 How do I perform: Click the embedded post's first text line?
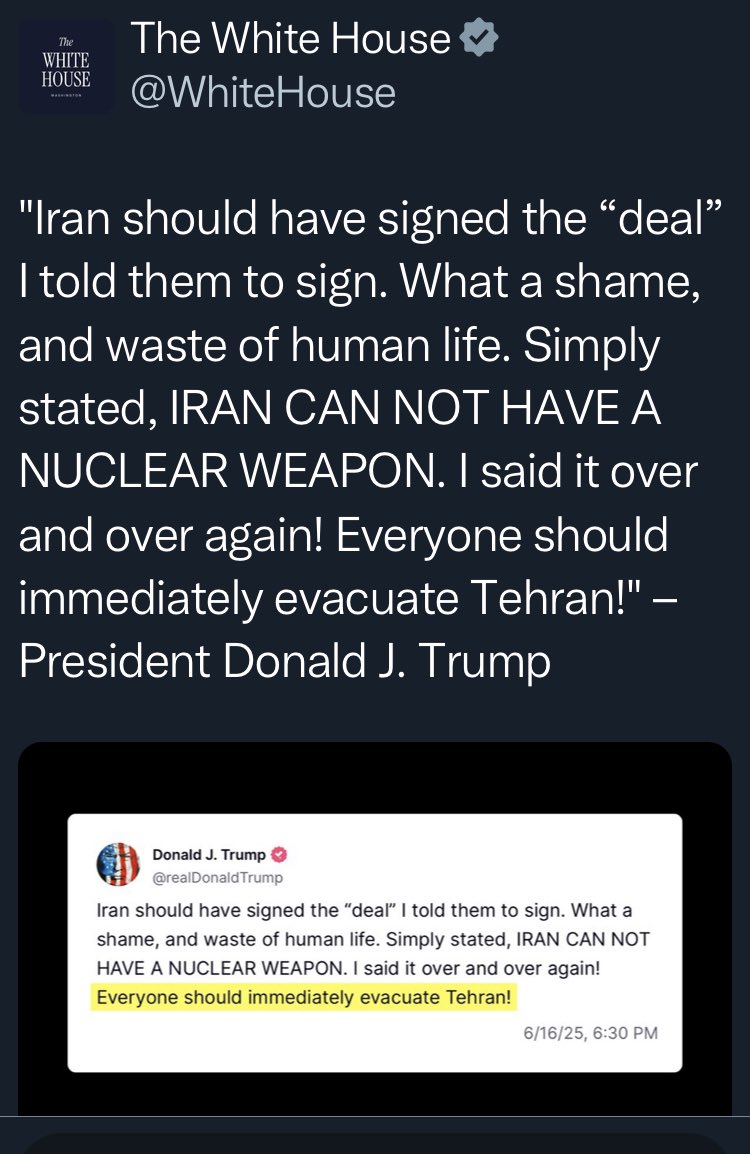(364, 911)
